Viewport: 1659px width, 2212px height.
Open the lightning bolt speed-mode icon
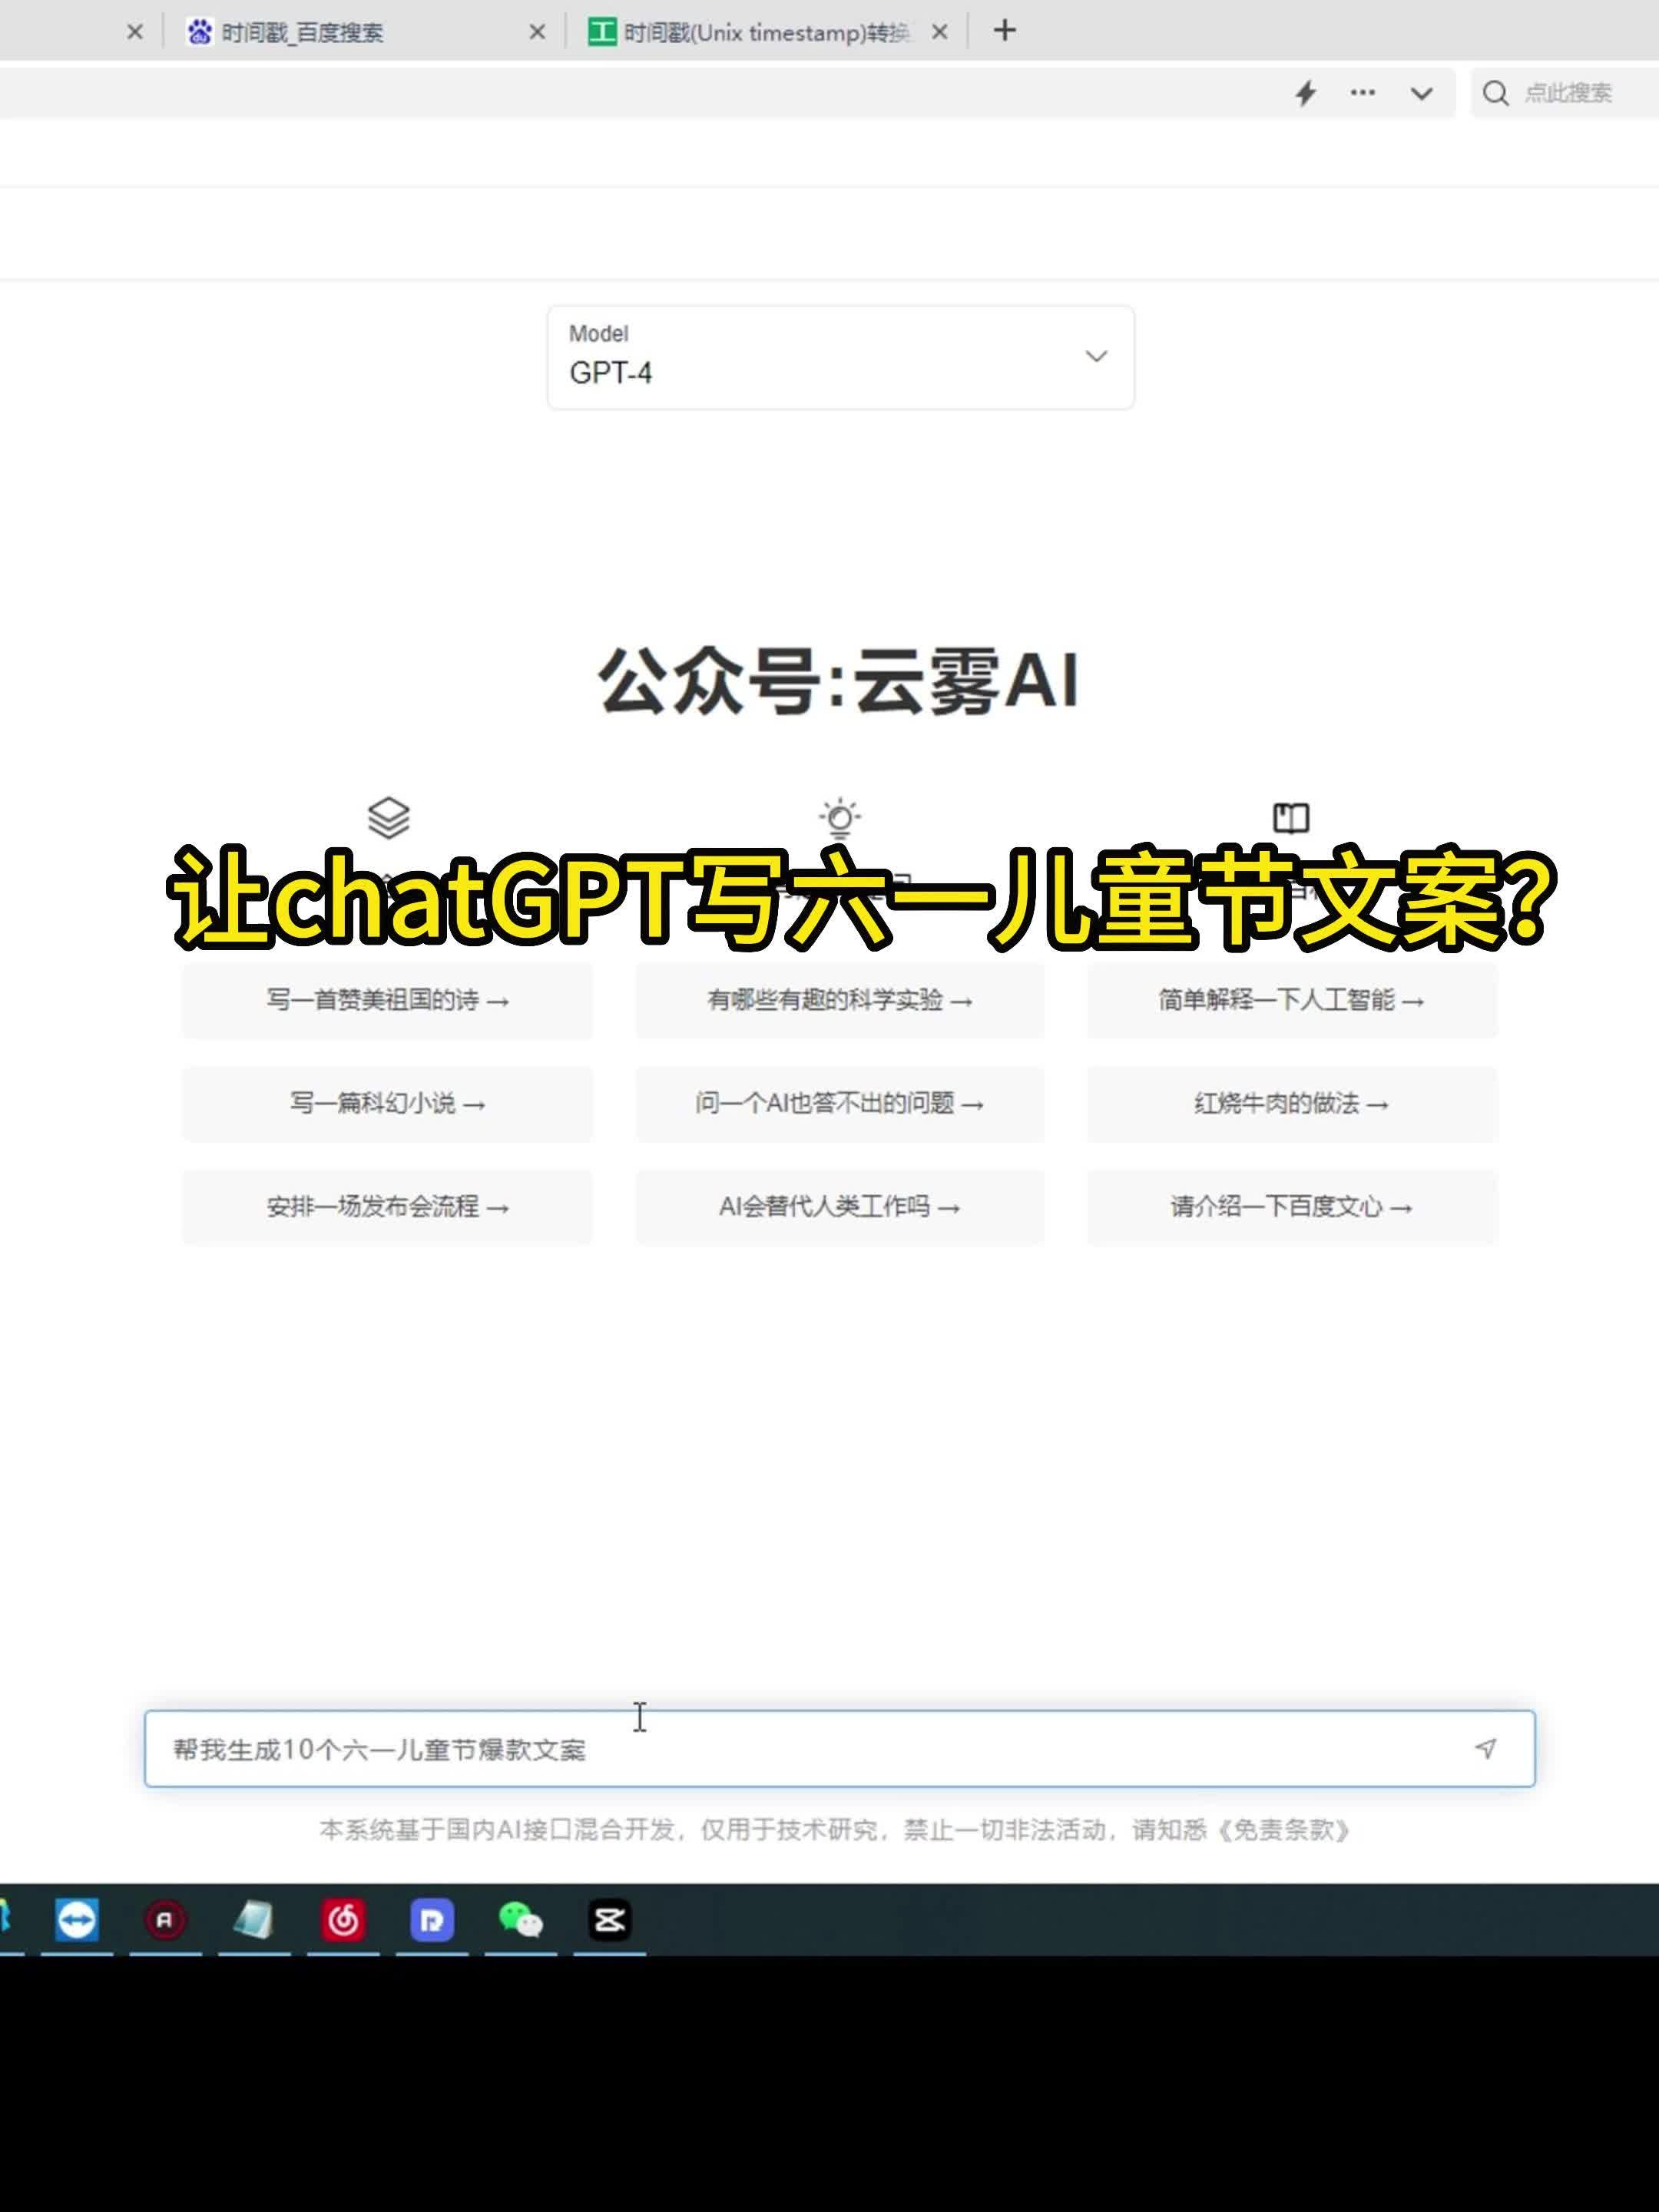point(1305,93)
